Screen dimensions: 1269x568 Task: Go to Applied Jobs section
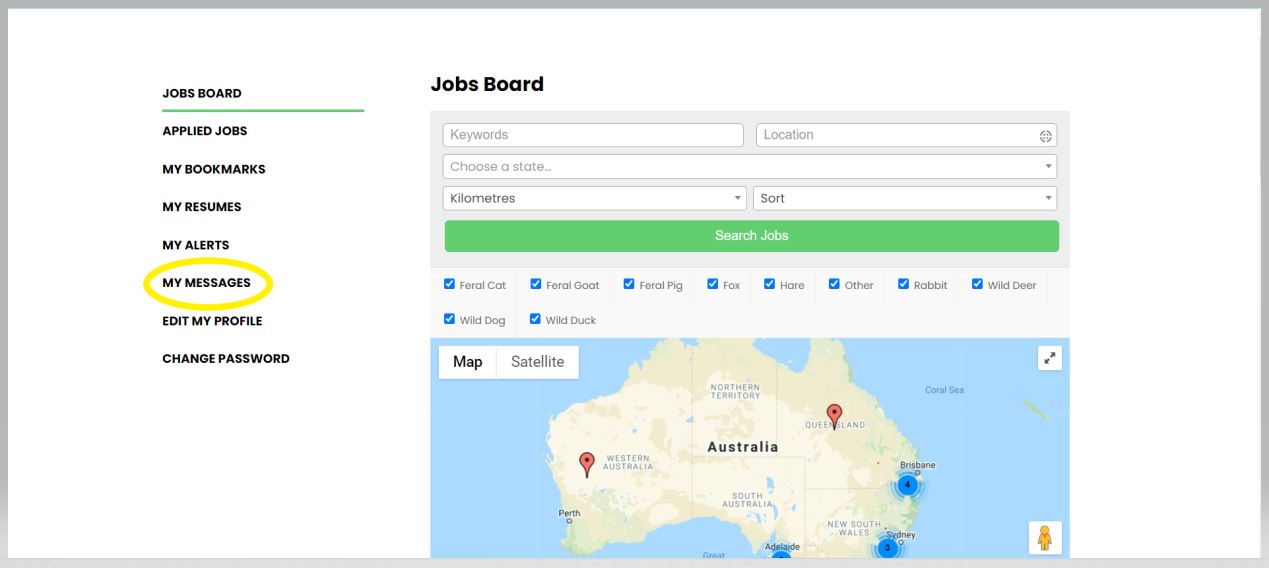pyautogui.click(x=204, y=131)
